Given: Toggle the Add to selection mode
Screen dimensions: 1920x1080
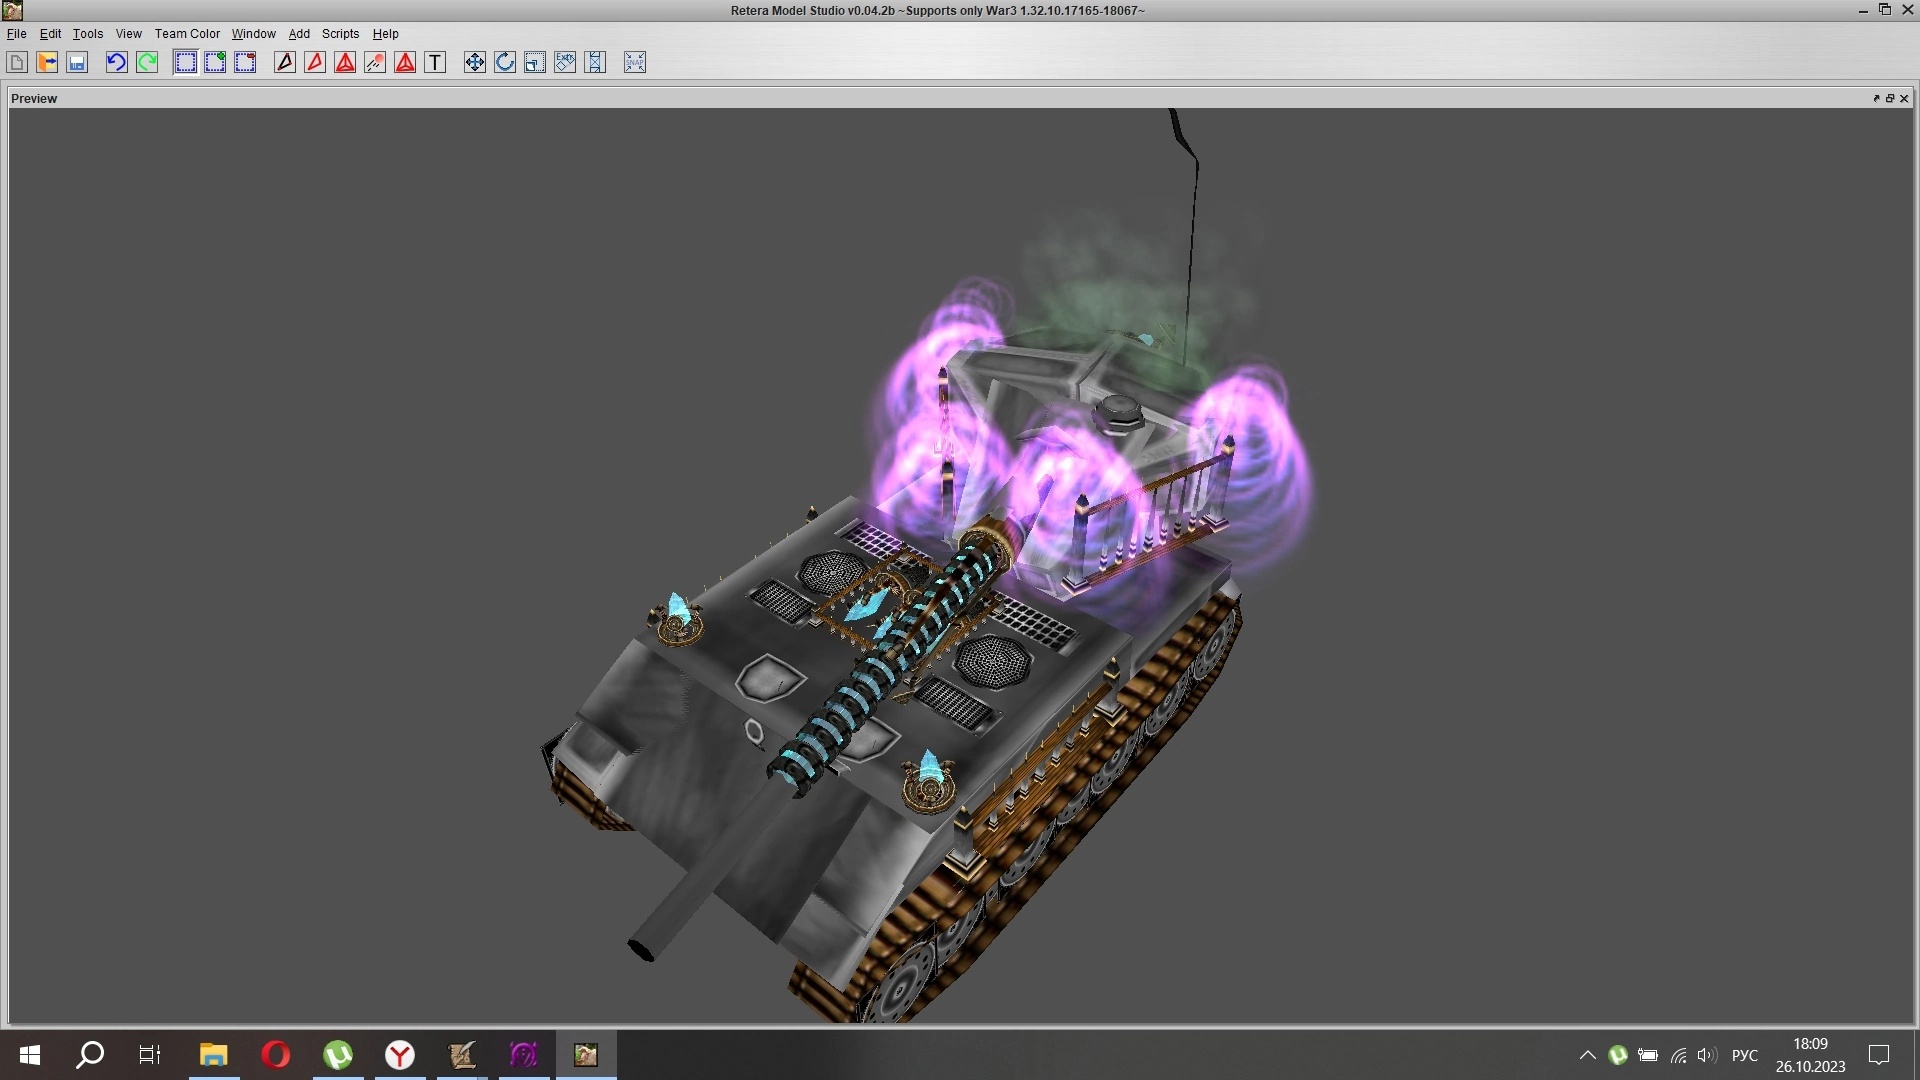Looking at the screenshot, I should click(x=215, y=62).
